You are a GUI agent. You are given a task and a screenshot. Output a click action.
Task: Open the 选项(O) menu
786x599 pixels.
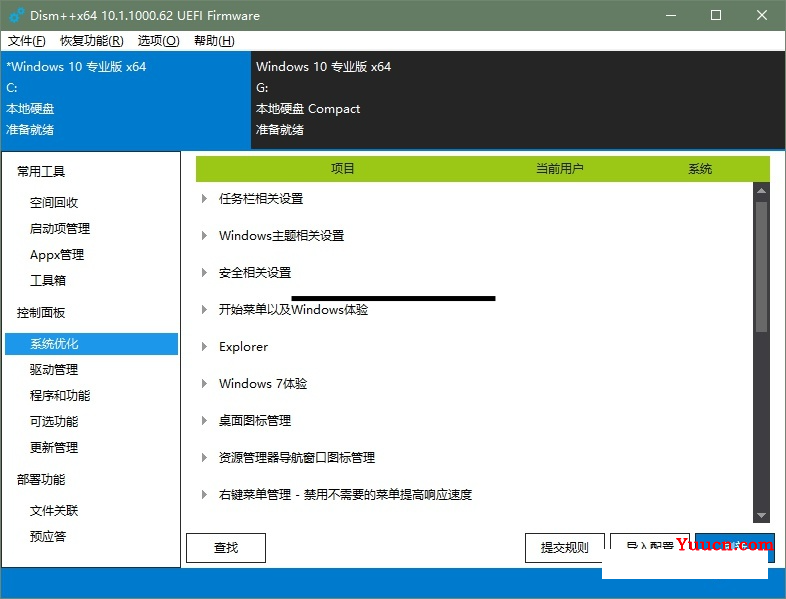point(158,41)
